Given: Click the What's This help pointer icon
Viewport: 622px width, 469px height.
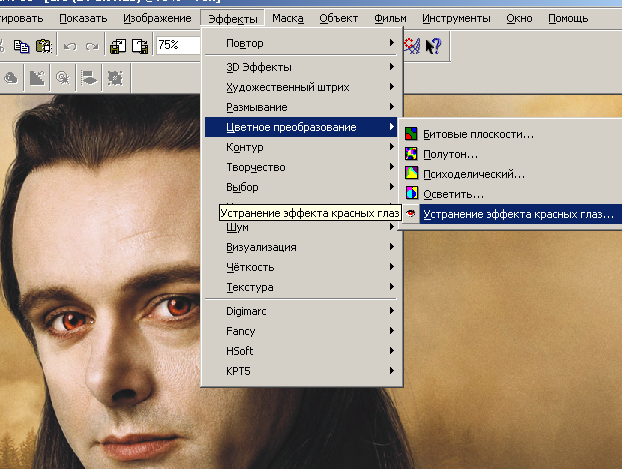Looking at the screenshot, I should (433, 46).
